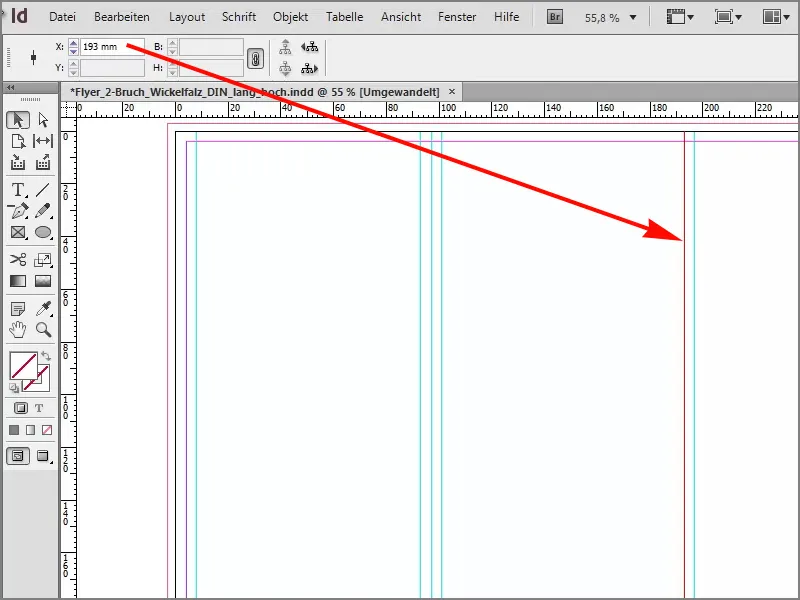Reset to default fill and stroke
The width and height of the screenshot is (800, 600).
click(14, 389)
